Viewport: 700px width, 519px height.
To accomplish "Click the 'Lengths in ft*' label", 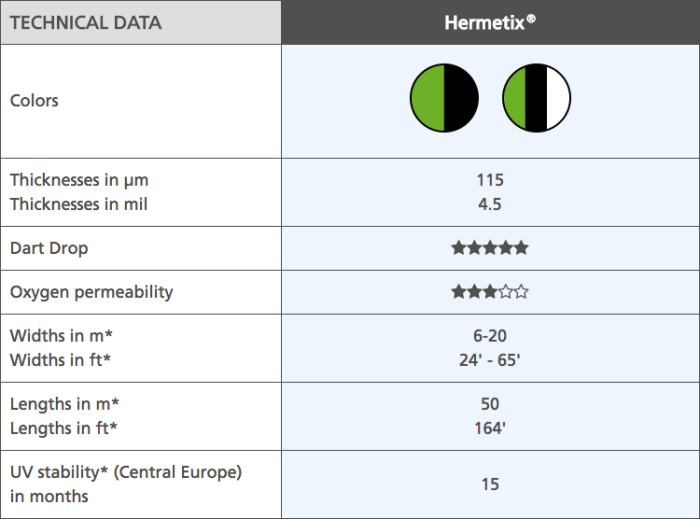I will pos(64,428).
